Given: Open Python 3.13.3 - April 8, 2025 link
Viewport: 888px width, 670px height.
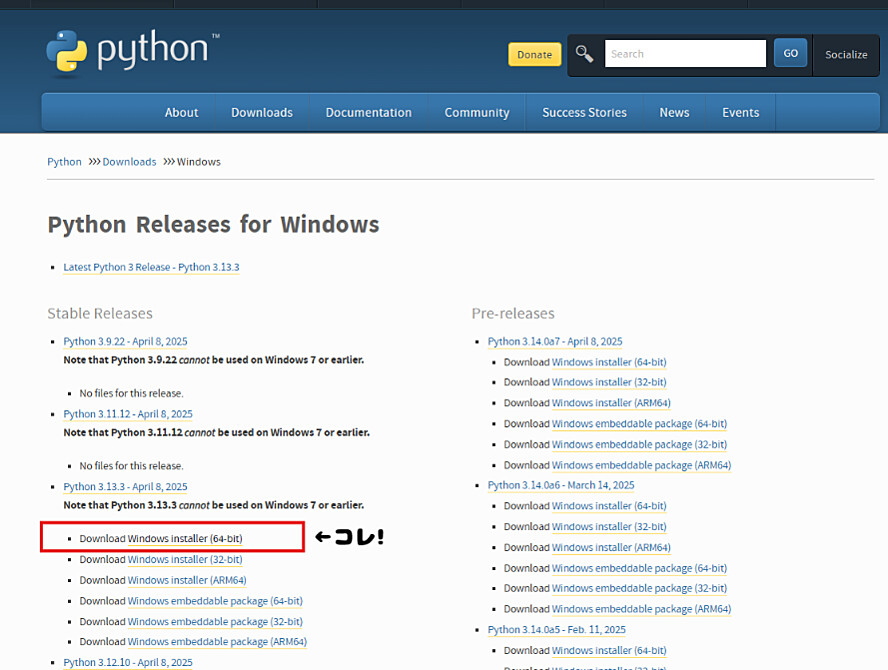Looking at the screenshot, I should pyautogui.click(x=125, y=487).
